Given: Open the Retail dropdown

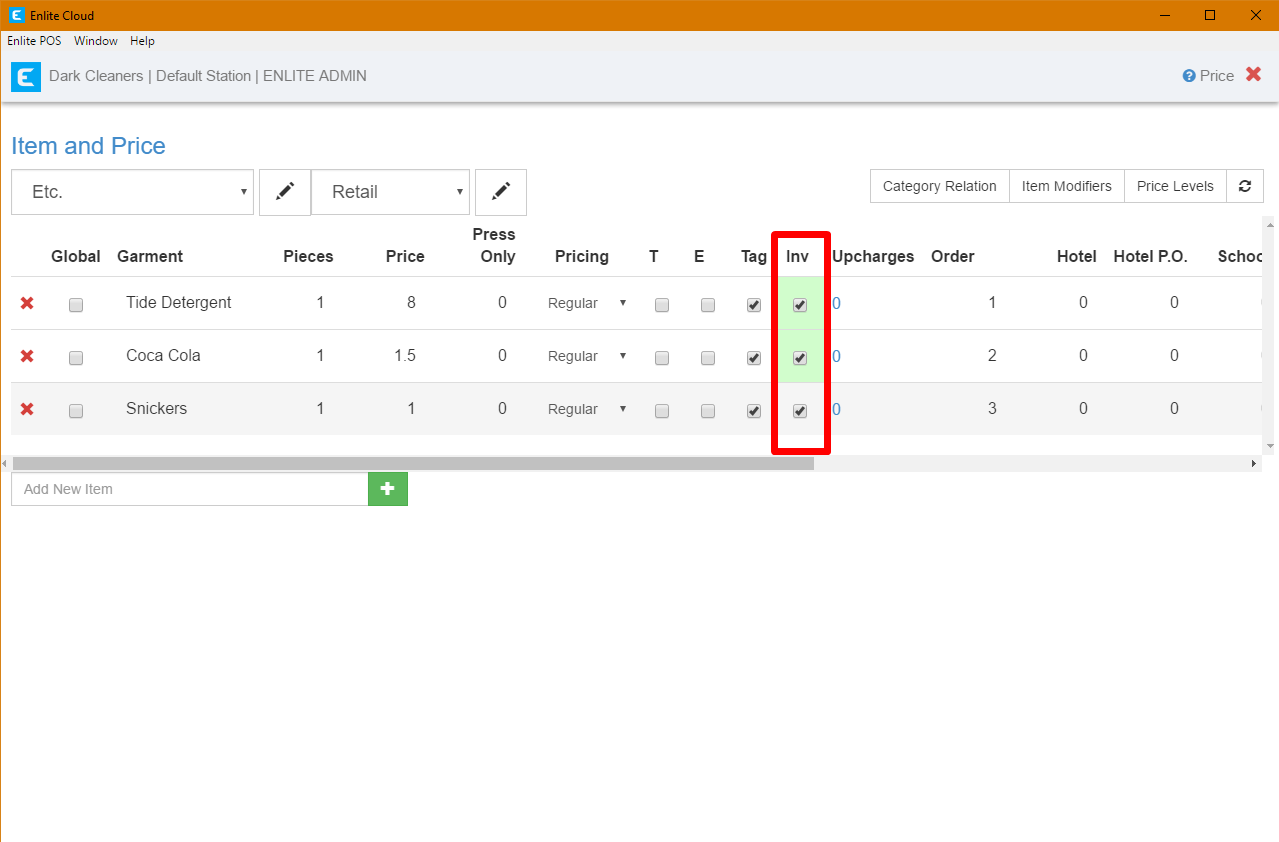Looking at the screenshot, I should click(x=390, y=192).
